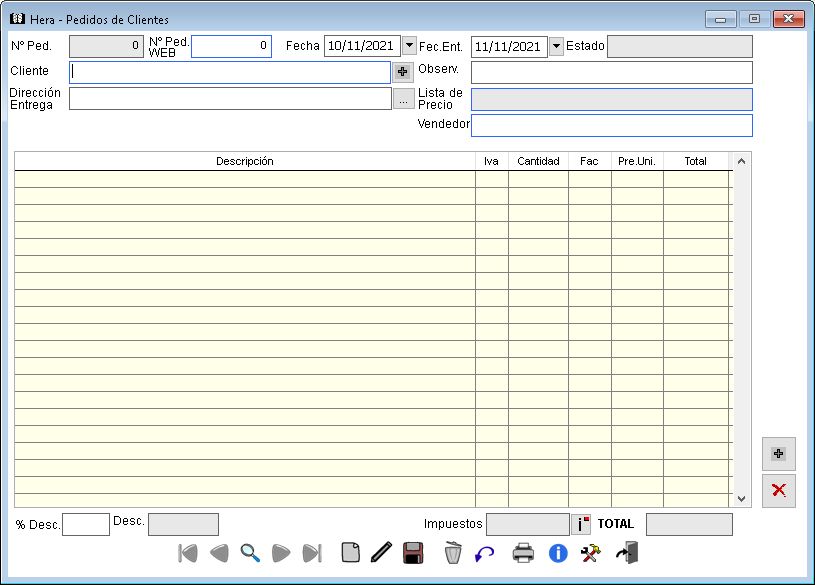Go to the next record
Viewport: 815px width, 585px height.
tap(281, 553)
